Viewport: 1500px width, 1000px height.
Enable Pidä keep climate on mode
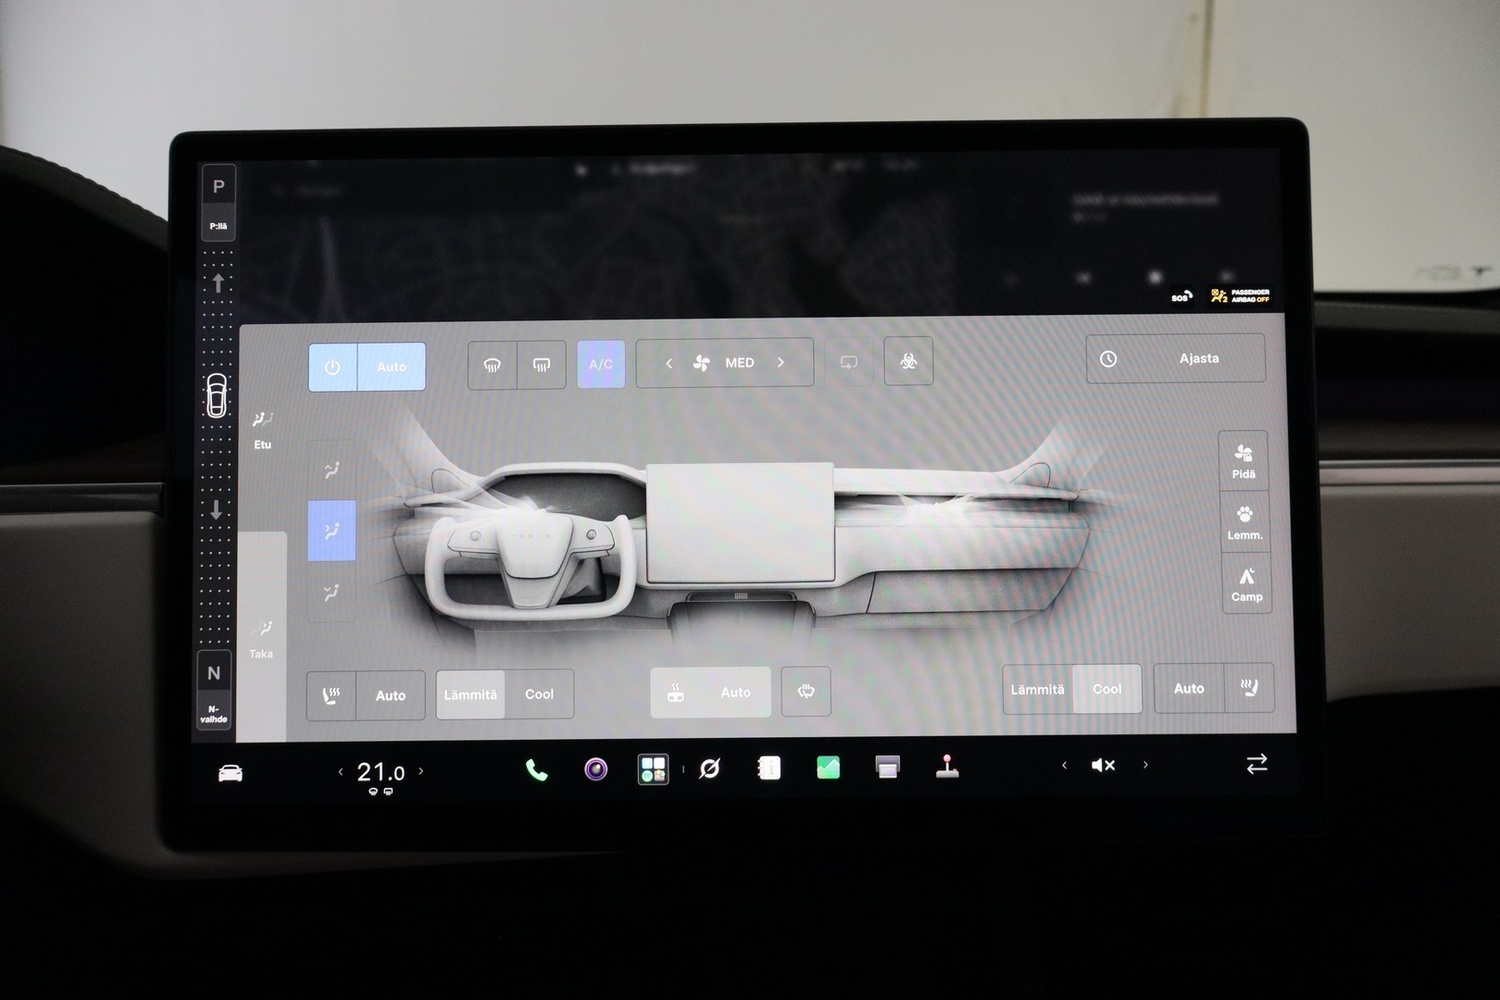1244,461
